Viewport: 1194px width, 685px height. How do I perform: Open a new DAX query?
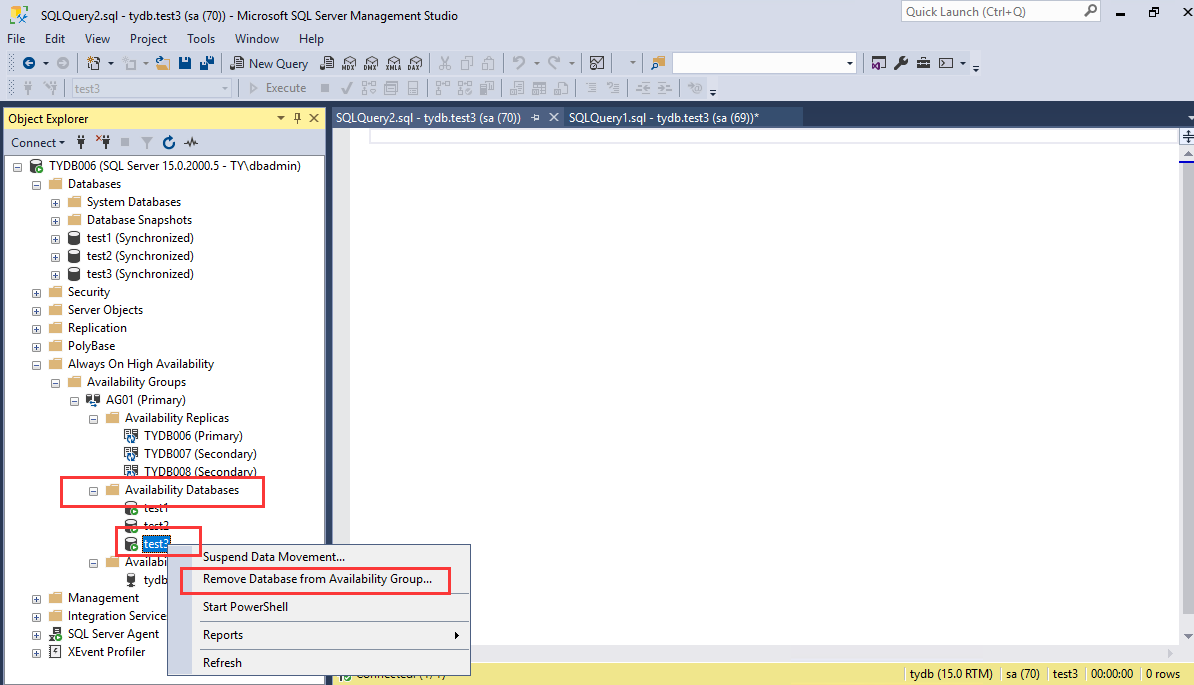(x=415, y=63)
